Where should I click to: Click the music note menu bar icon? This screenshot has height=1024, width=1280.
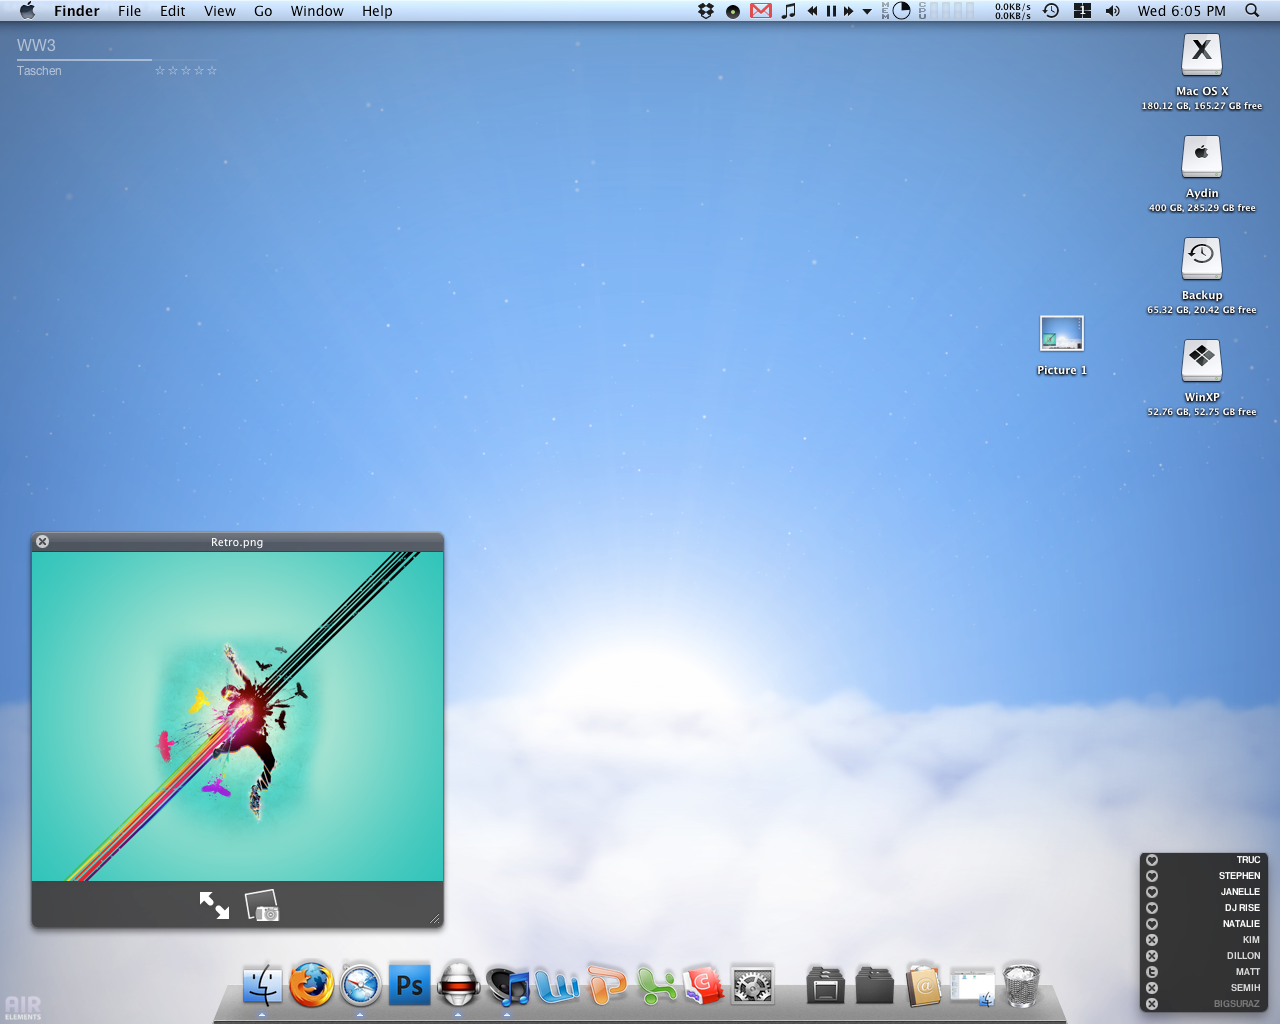click(789, 11)
